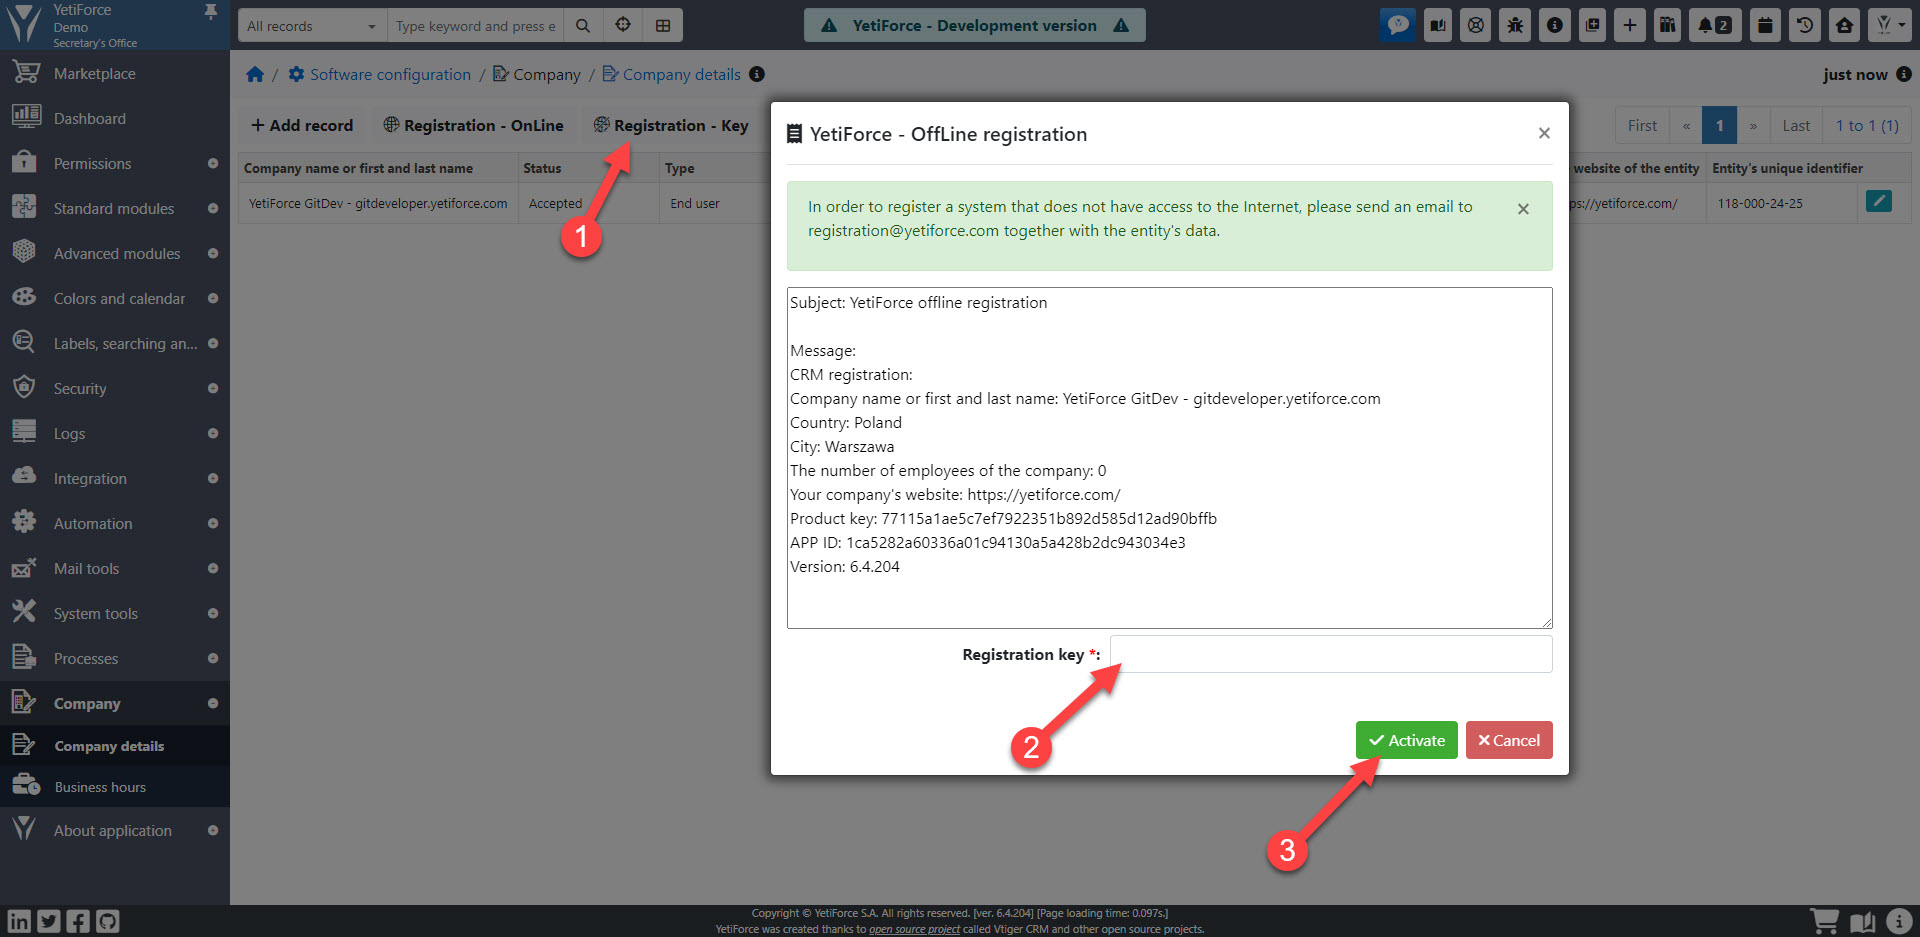Go to First page in pagination
Image resolution: width=1920 pixels, height=937 pixels.
pyautogui.click(x=1642, y=125)
